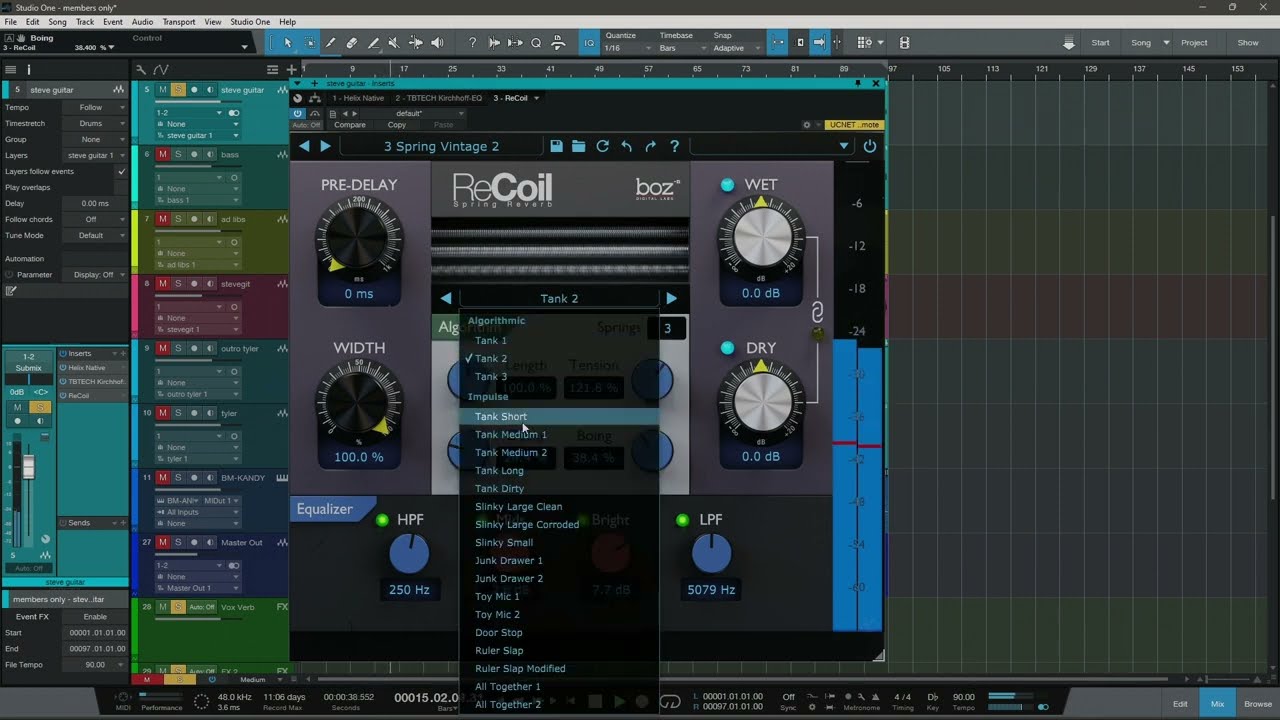
Task: Open the Tune Mode dropdown
Action: click(x=95, y=236)
